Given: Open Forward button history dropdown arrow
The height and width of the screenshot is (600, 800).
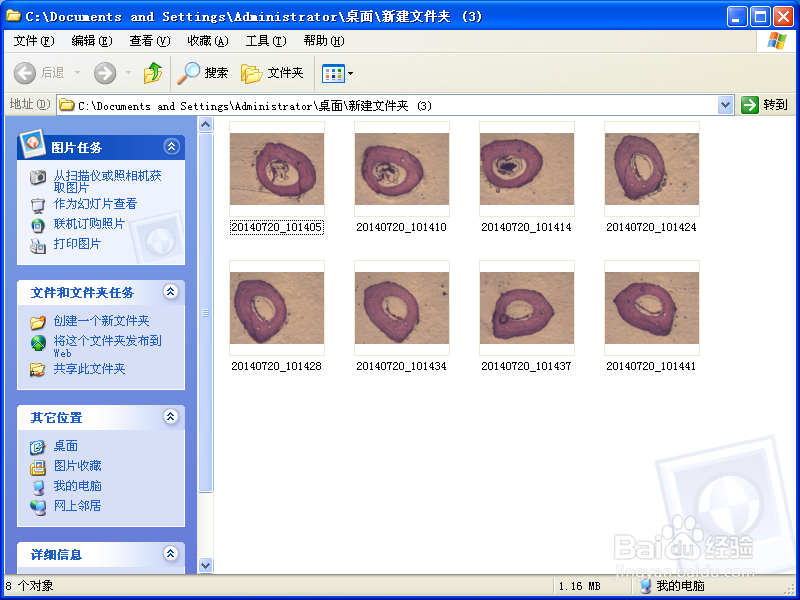Looking at the screenshot, I should point(129,73).
